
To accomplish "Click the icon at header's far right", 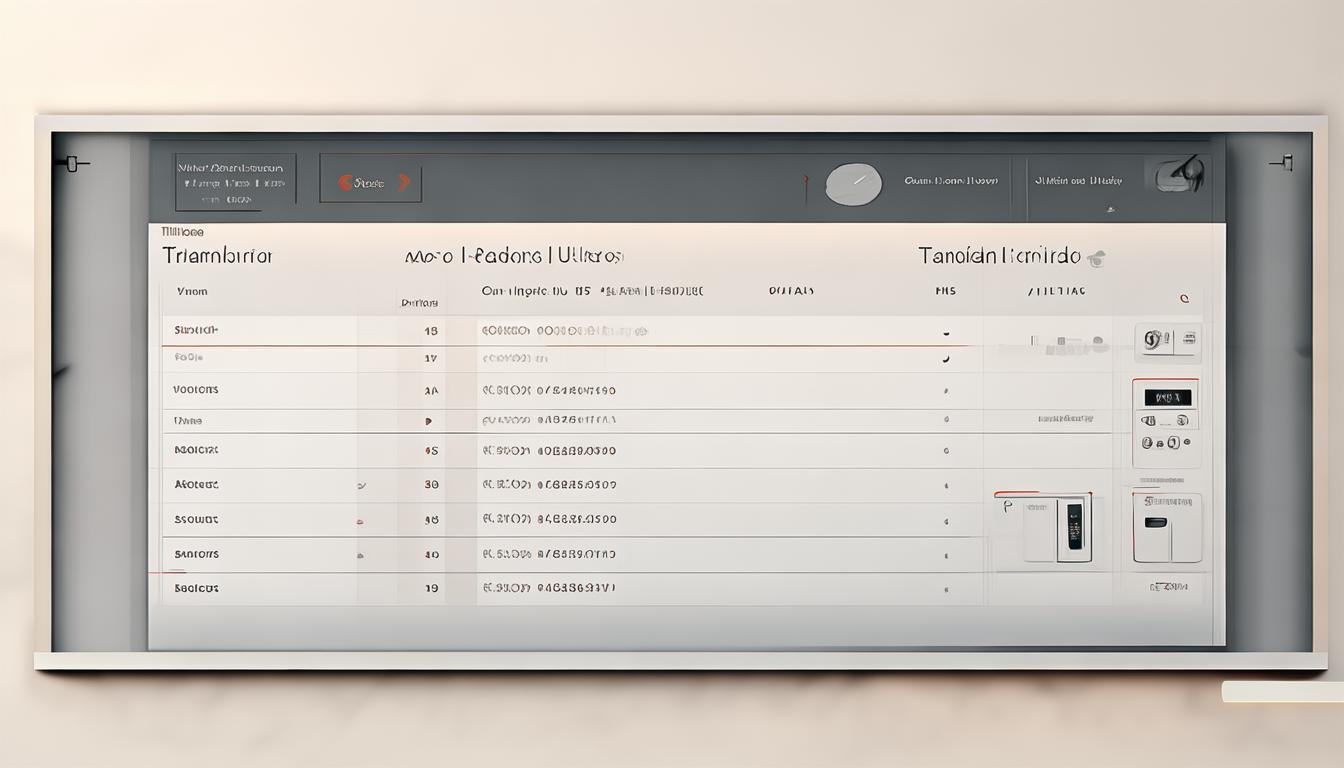I will point(1179,175).
